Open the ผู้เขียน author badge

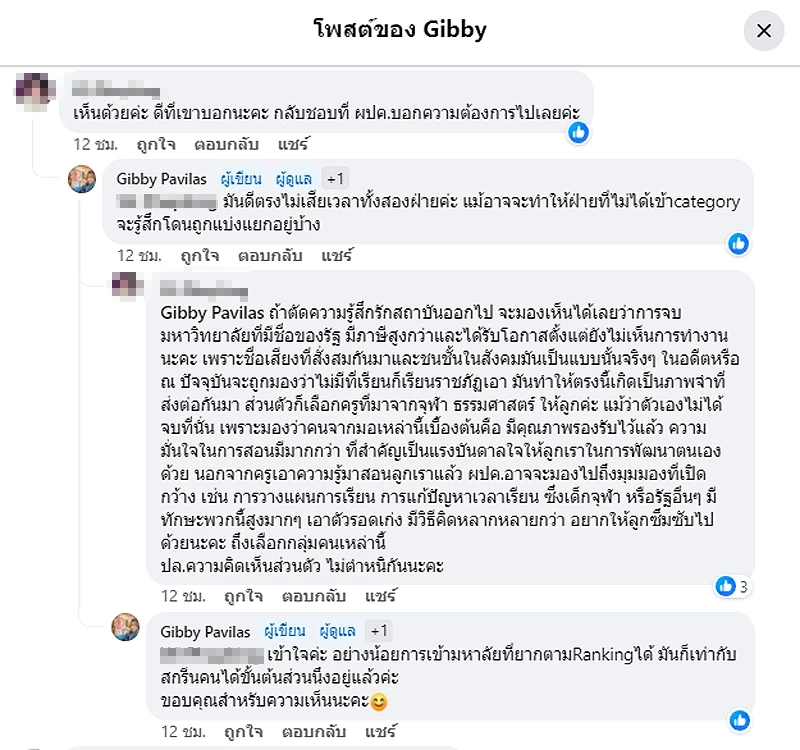coord(243,179)
